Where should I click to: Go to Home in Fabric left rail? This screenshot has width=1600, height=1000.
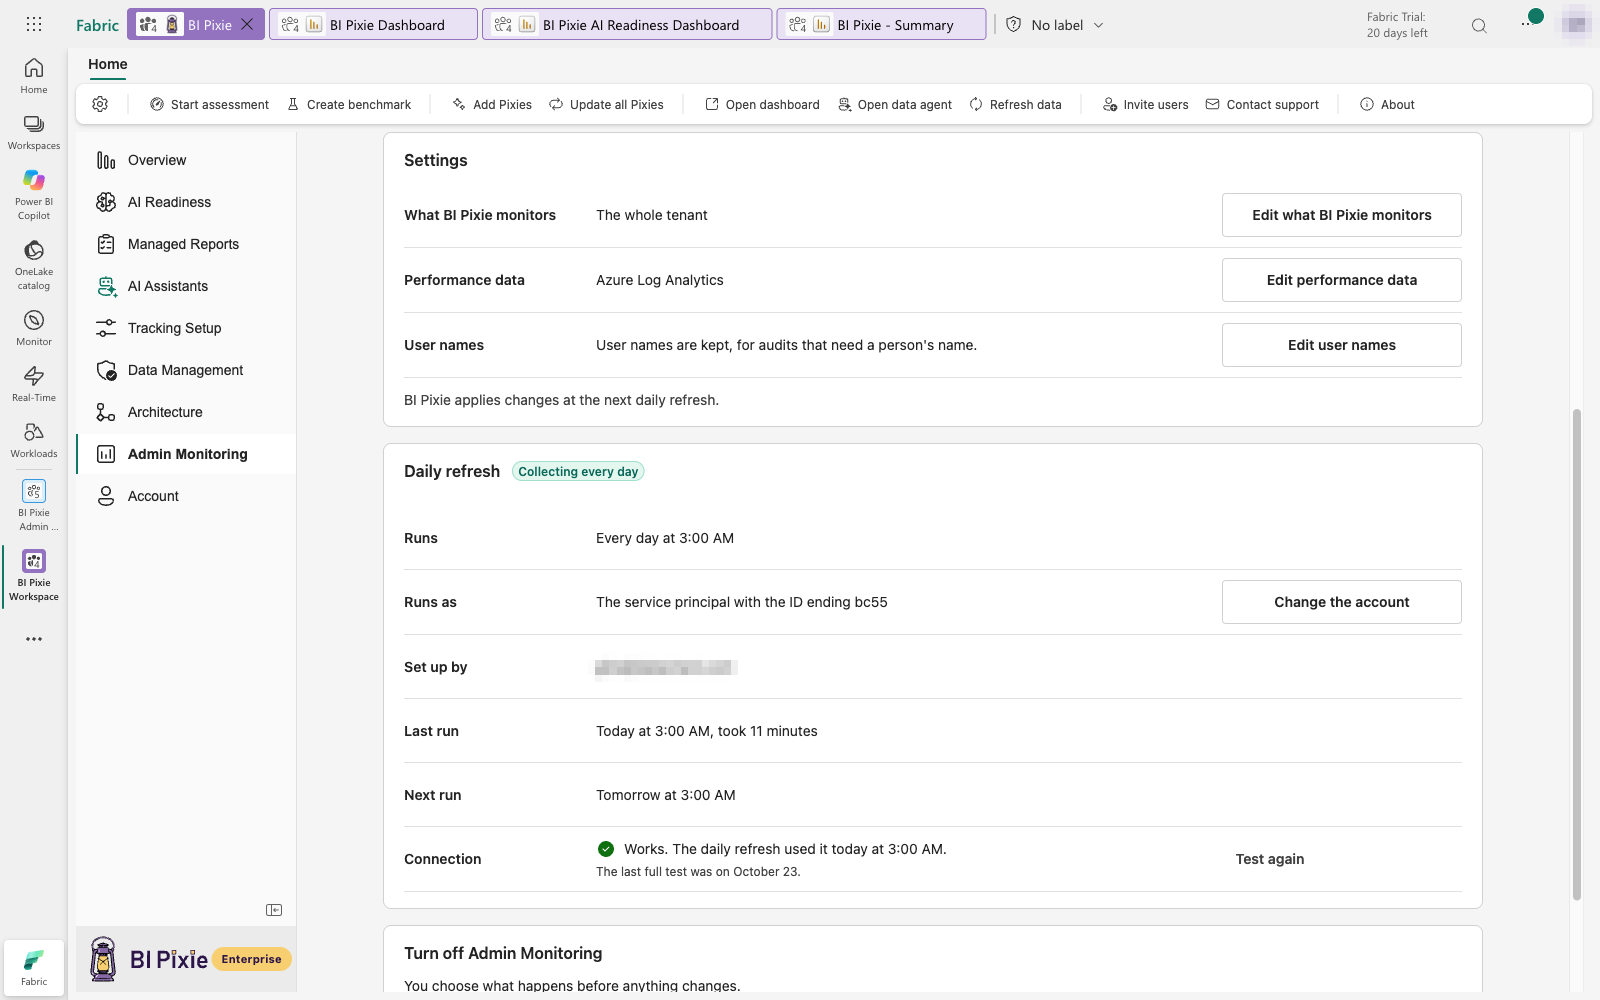tap(34, 76)
